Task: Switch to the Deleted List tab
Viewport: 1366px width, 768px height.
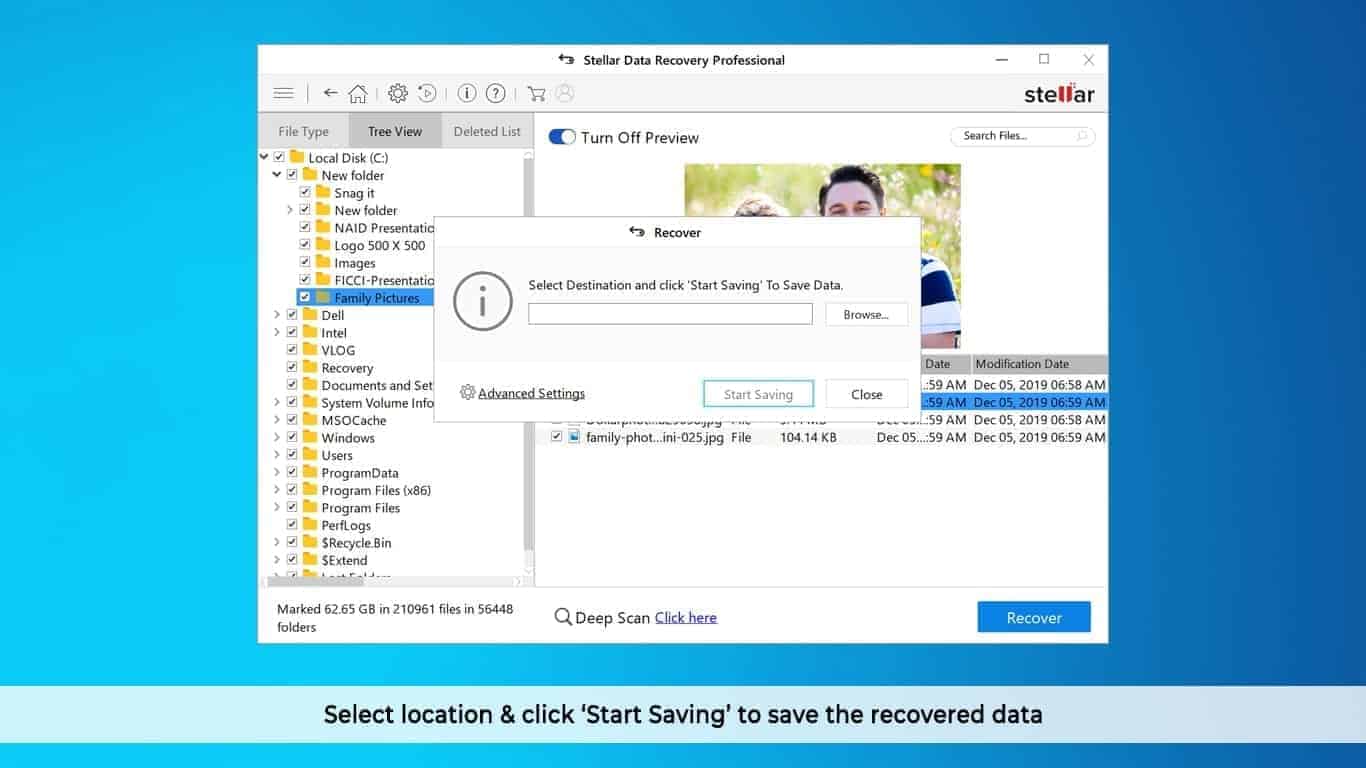Action: (x=487, y=130)
